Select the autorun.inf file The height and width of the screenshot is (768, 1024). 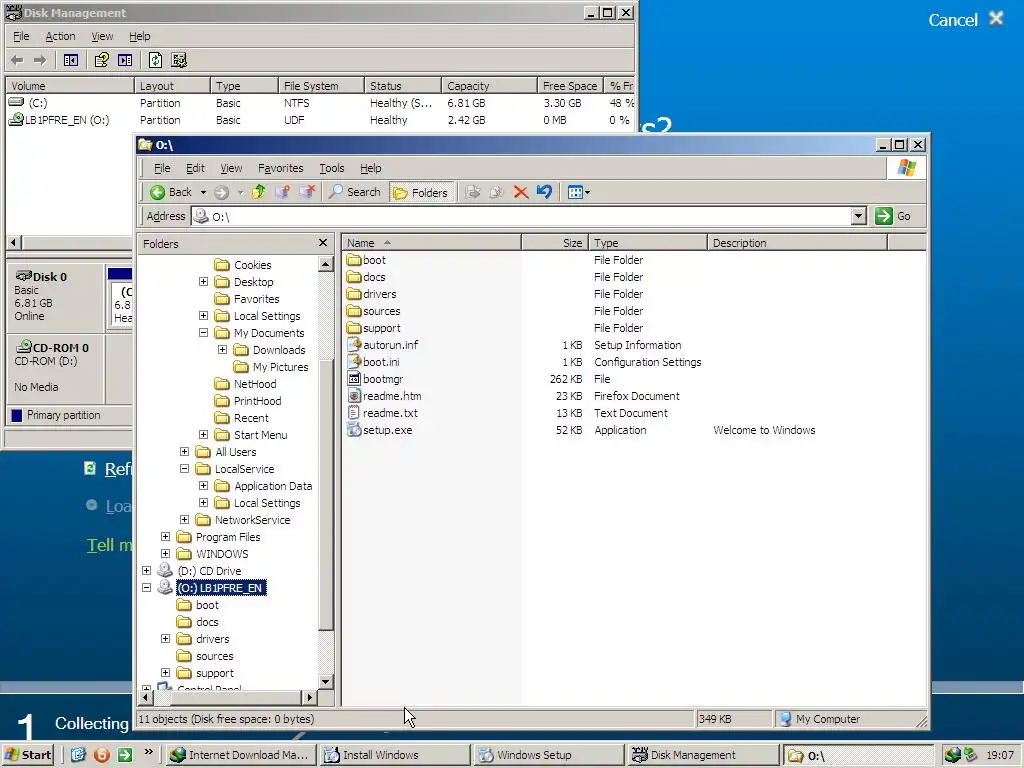pos(391,345)
